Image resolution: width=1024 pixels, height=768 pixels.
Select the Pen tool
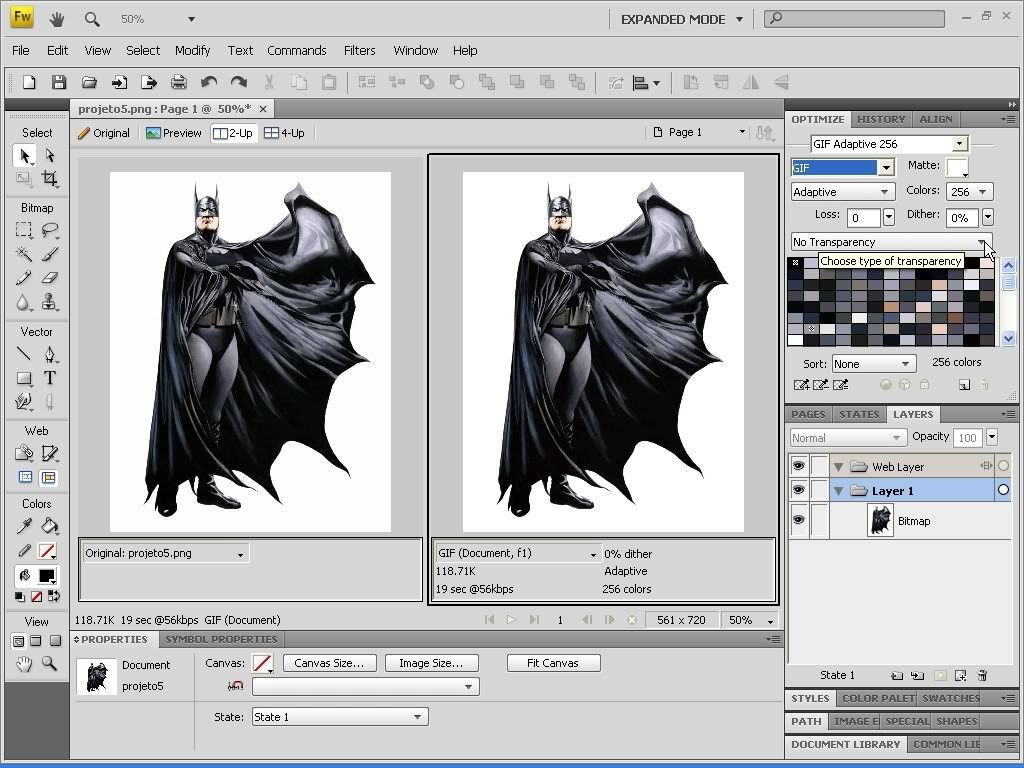(x=50, y=354)
